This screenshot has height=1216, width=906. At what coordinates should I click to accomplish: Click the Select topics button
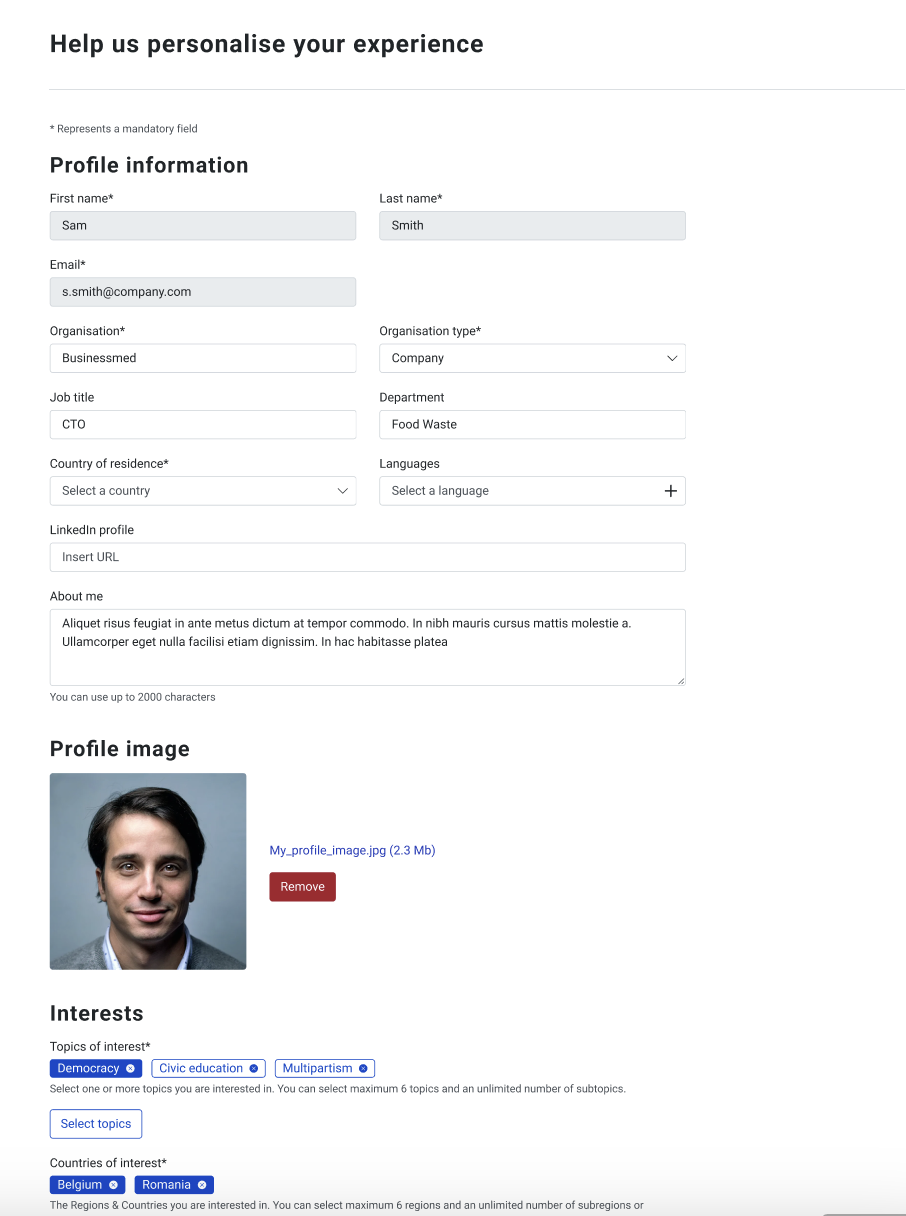click(96, 1124)
